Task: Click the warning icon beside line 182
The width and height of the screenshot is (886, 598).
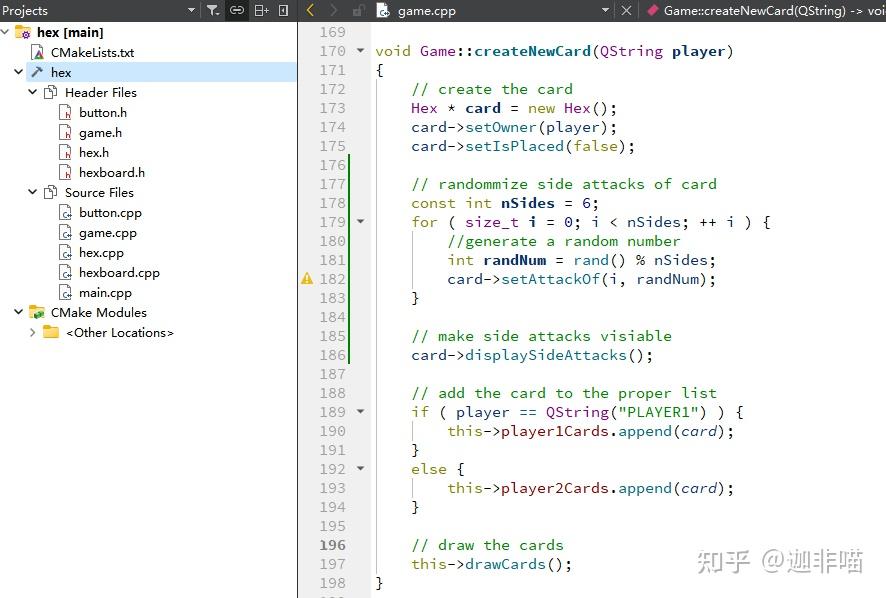Action: [307, 279]
